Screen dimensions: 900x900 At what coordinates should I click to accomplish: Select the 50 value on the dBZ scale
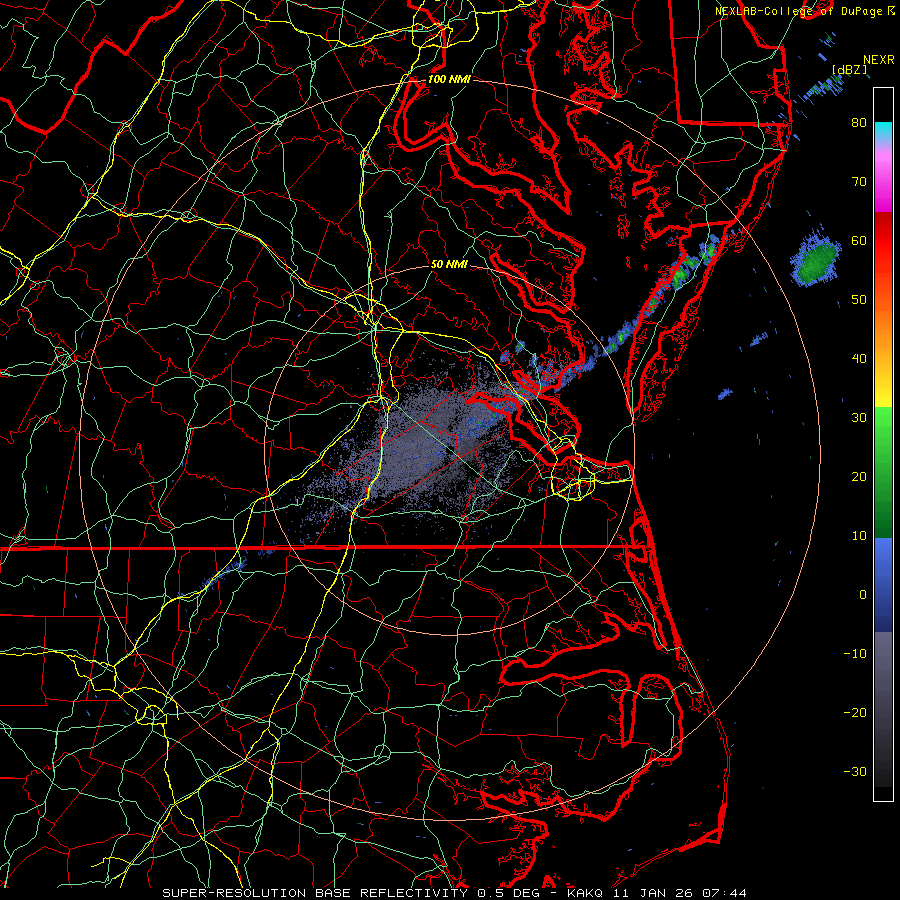[x=859, y=300]
